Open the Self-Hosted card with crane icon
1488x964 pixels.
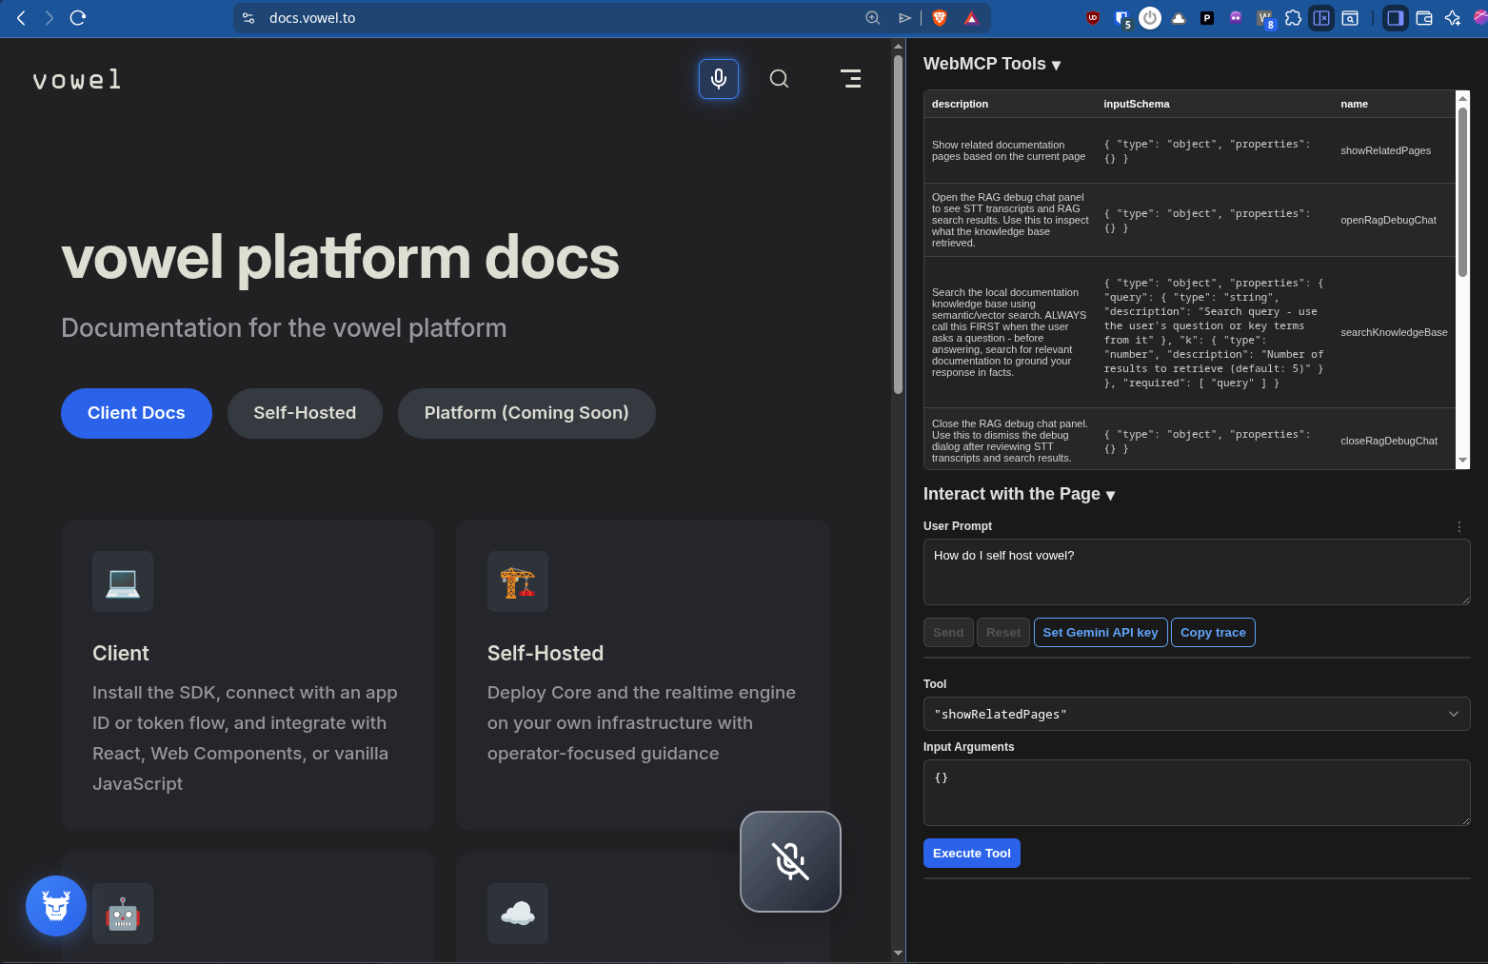643,675
